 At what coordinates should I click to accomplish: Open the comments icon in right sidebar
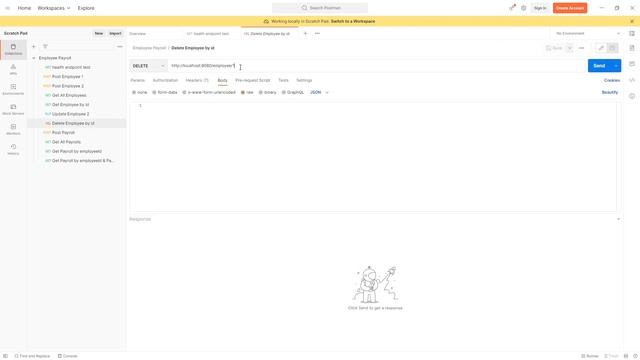click(x=632, y=64)
